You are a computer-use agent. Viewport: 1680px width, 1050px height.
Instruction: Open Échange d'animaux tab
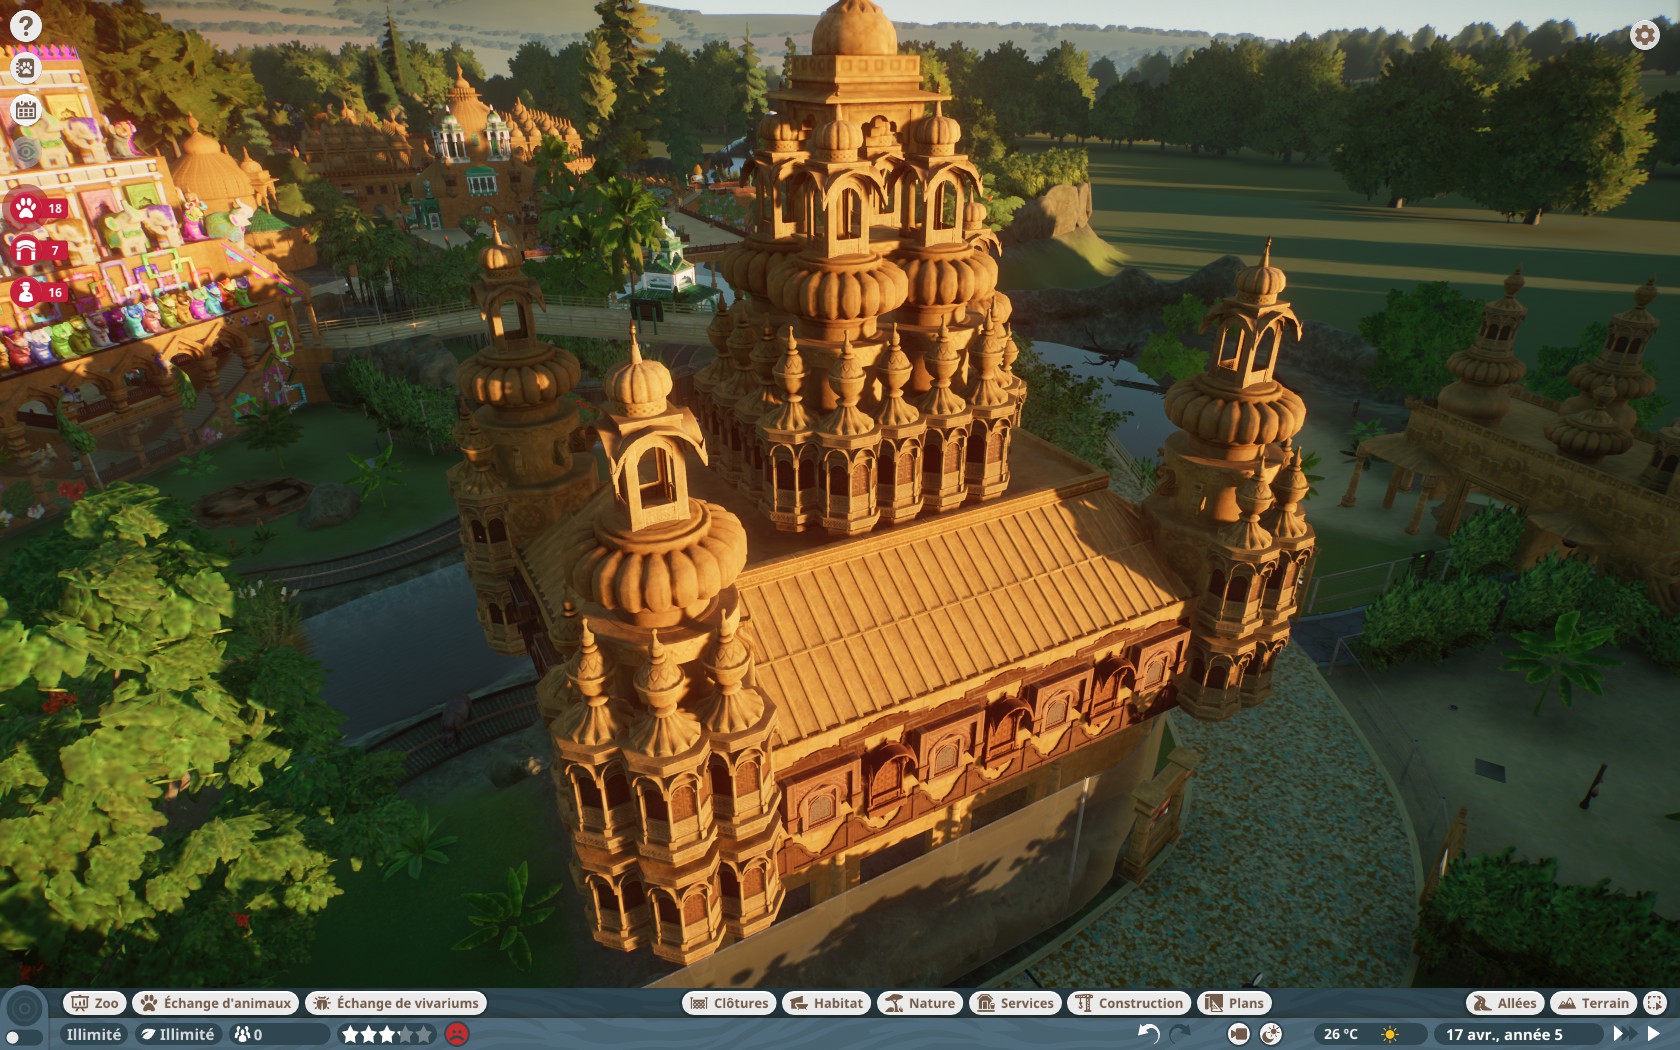pos(216,1003)
